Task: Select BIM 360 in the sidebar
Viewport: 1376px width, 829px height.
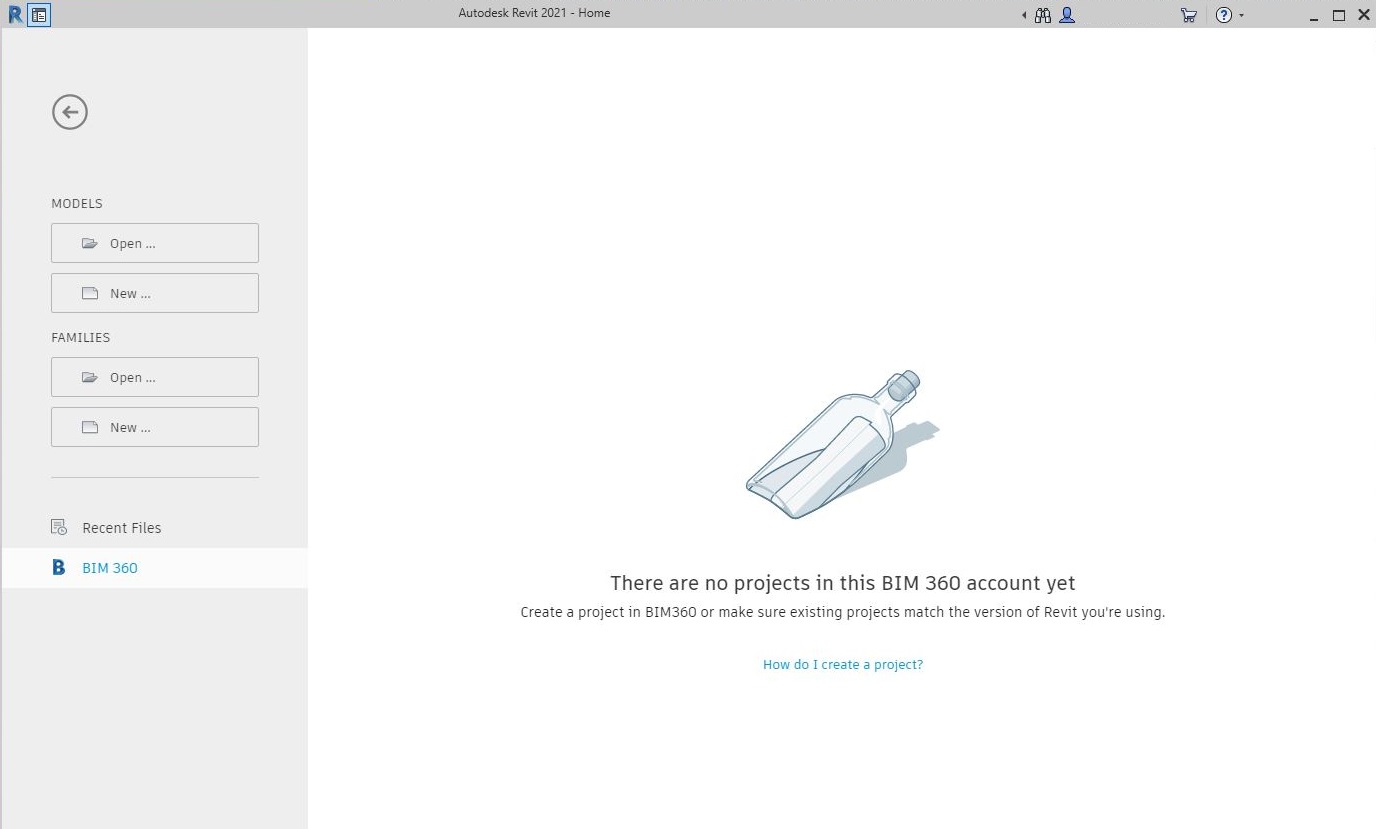Action: [109, 567]
